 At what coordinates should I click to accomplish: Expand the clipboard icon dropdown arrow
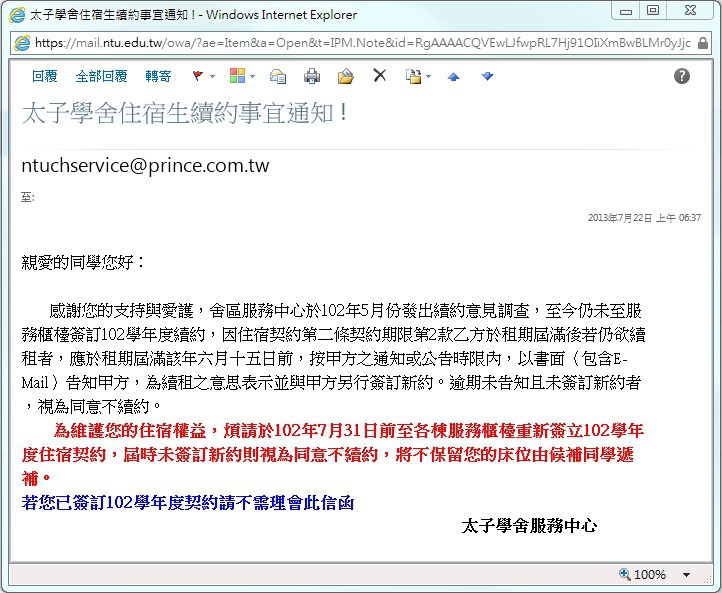pyautogui.click(x=429, y=76)
